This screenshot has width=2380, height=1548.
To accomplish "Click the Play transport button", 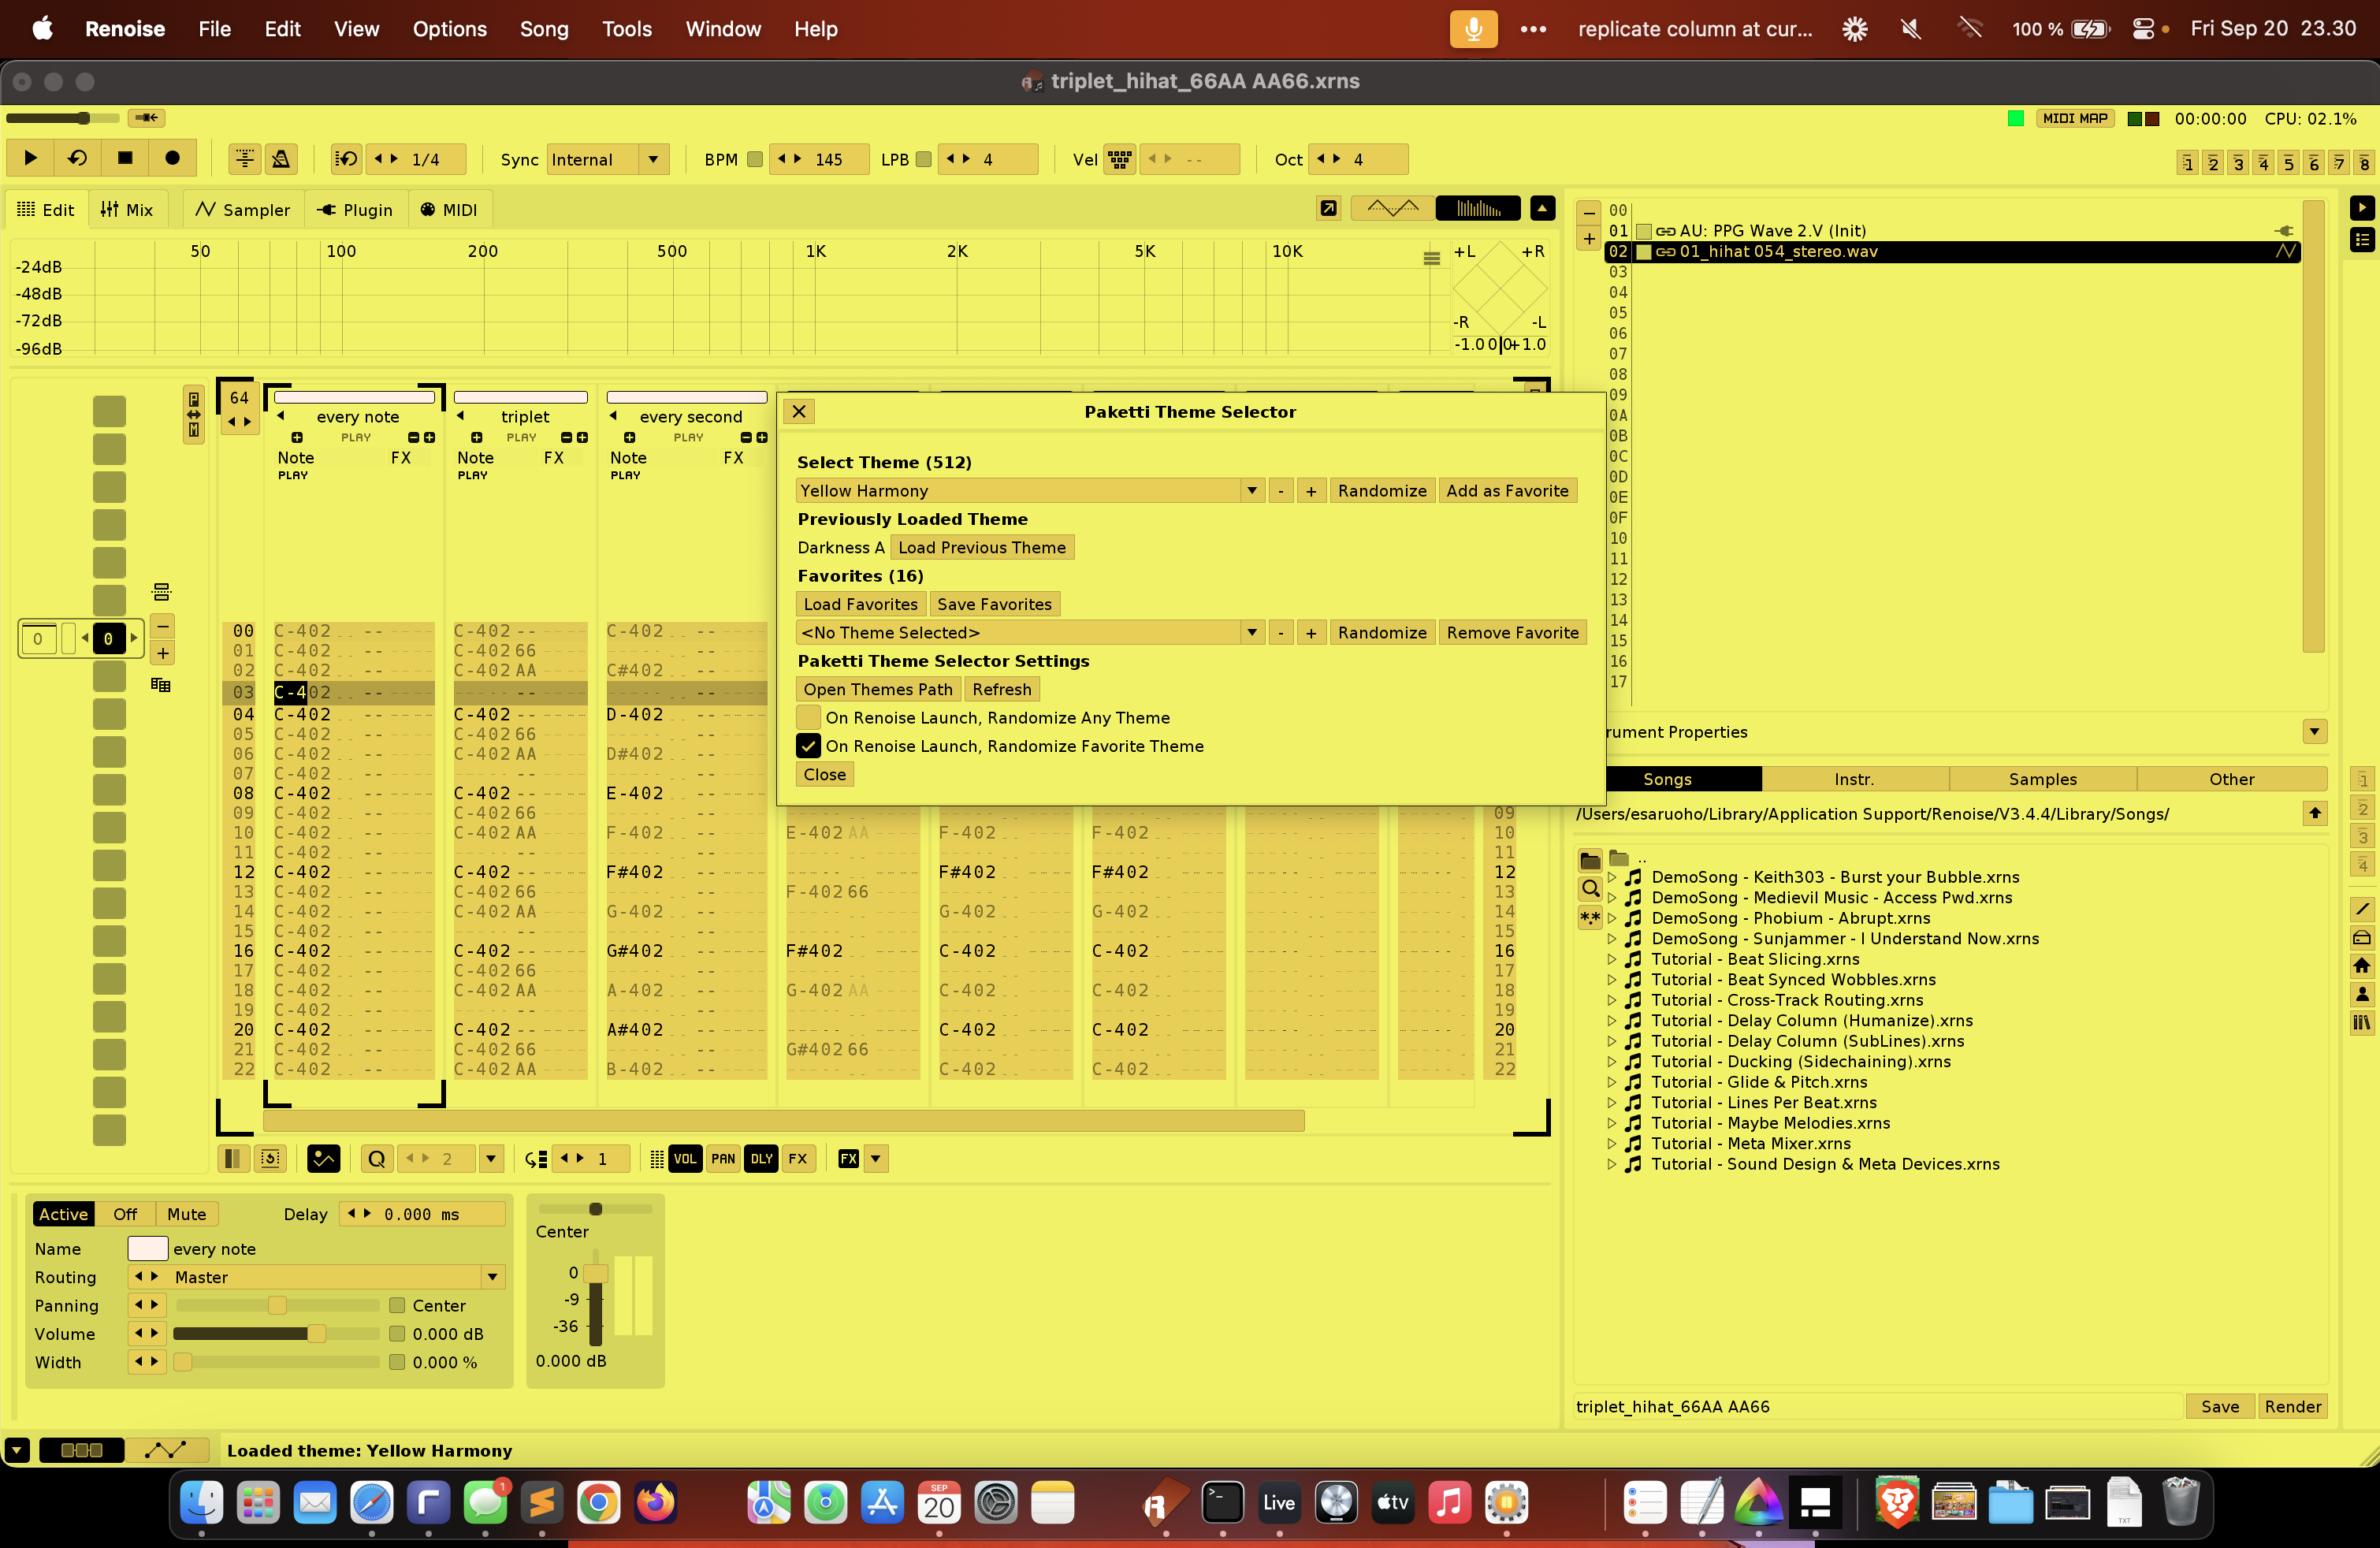I will 30,158.
